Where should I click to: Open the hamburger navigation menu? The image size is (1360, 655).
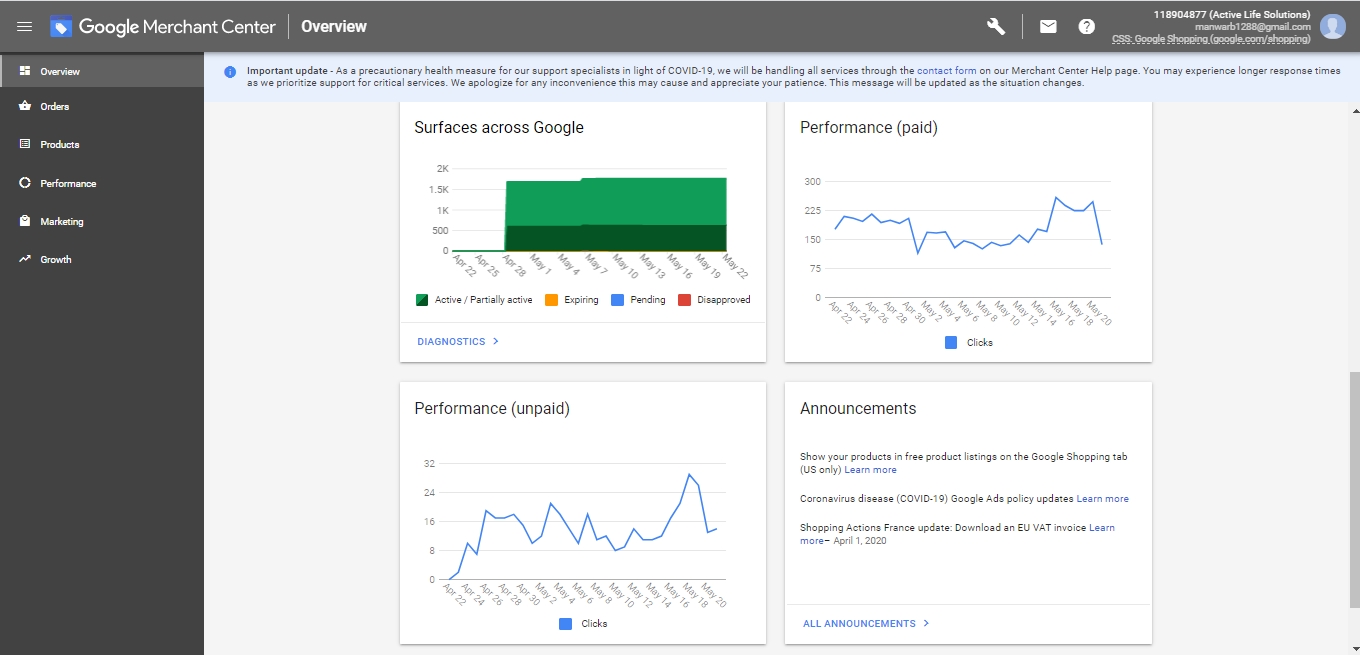point(25,27)
